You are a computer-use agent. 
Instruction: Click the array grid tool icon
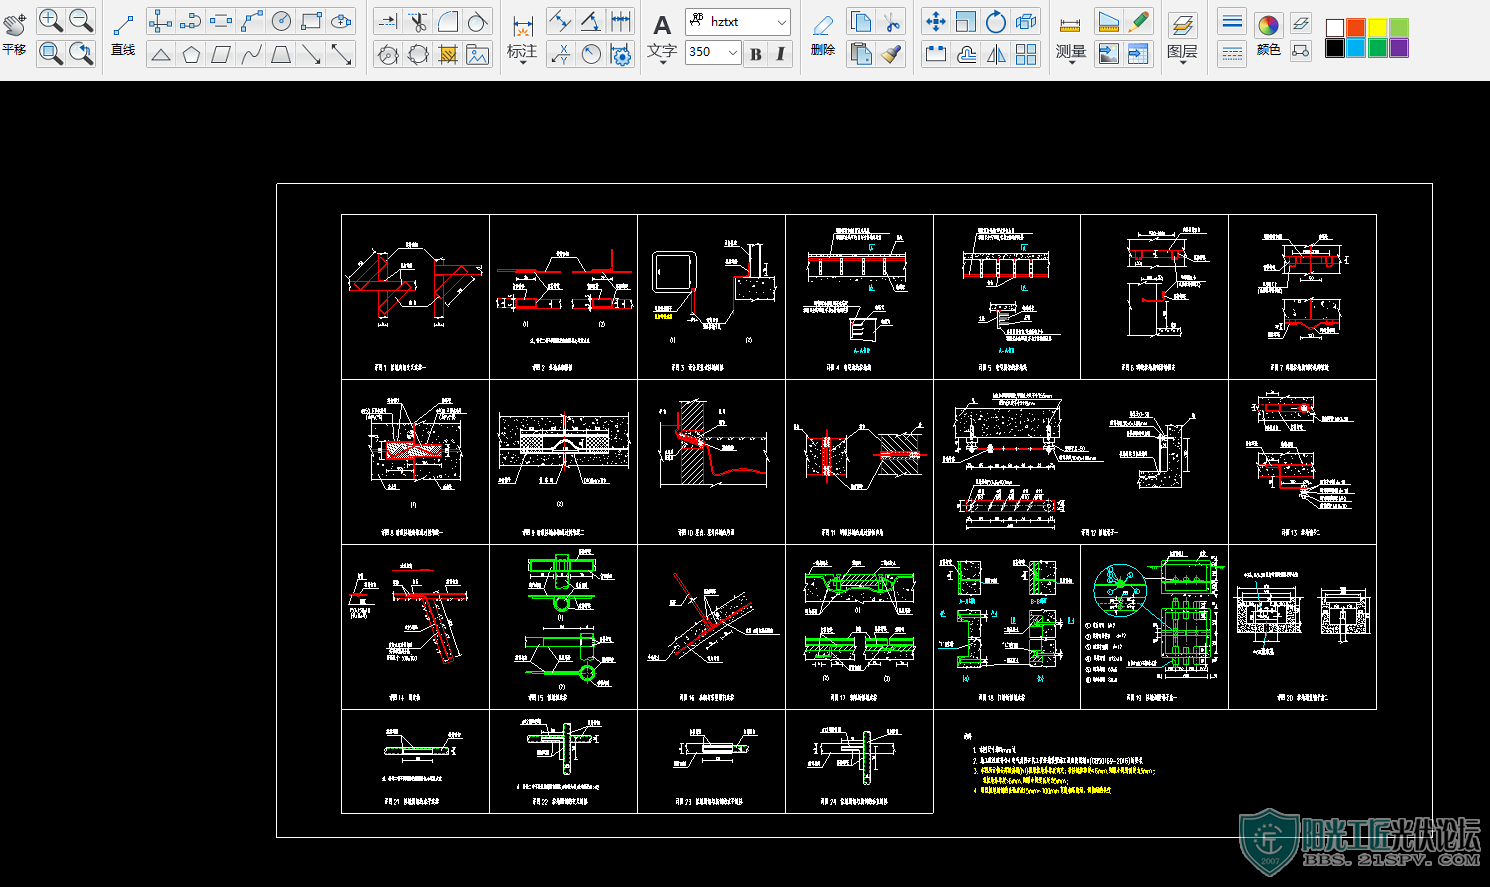pos(1026,54)
